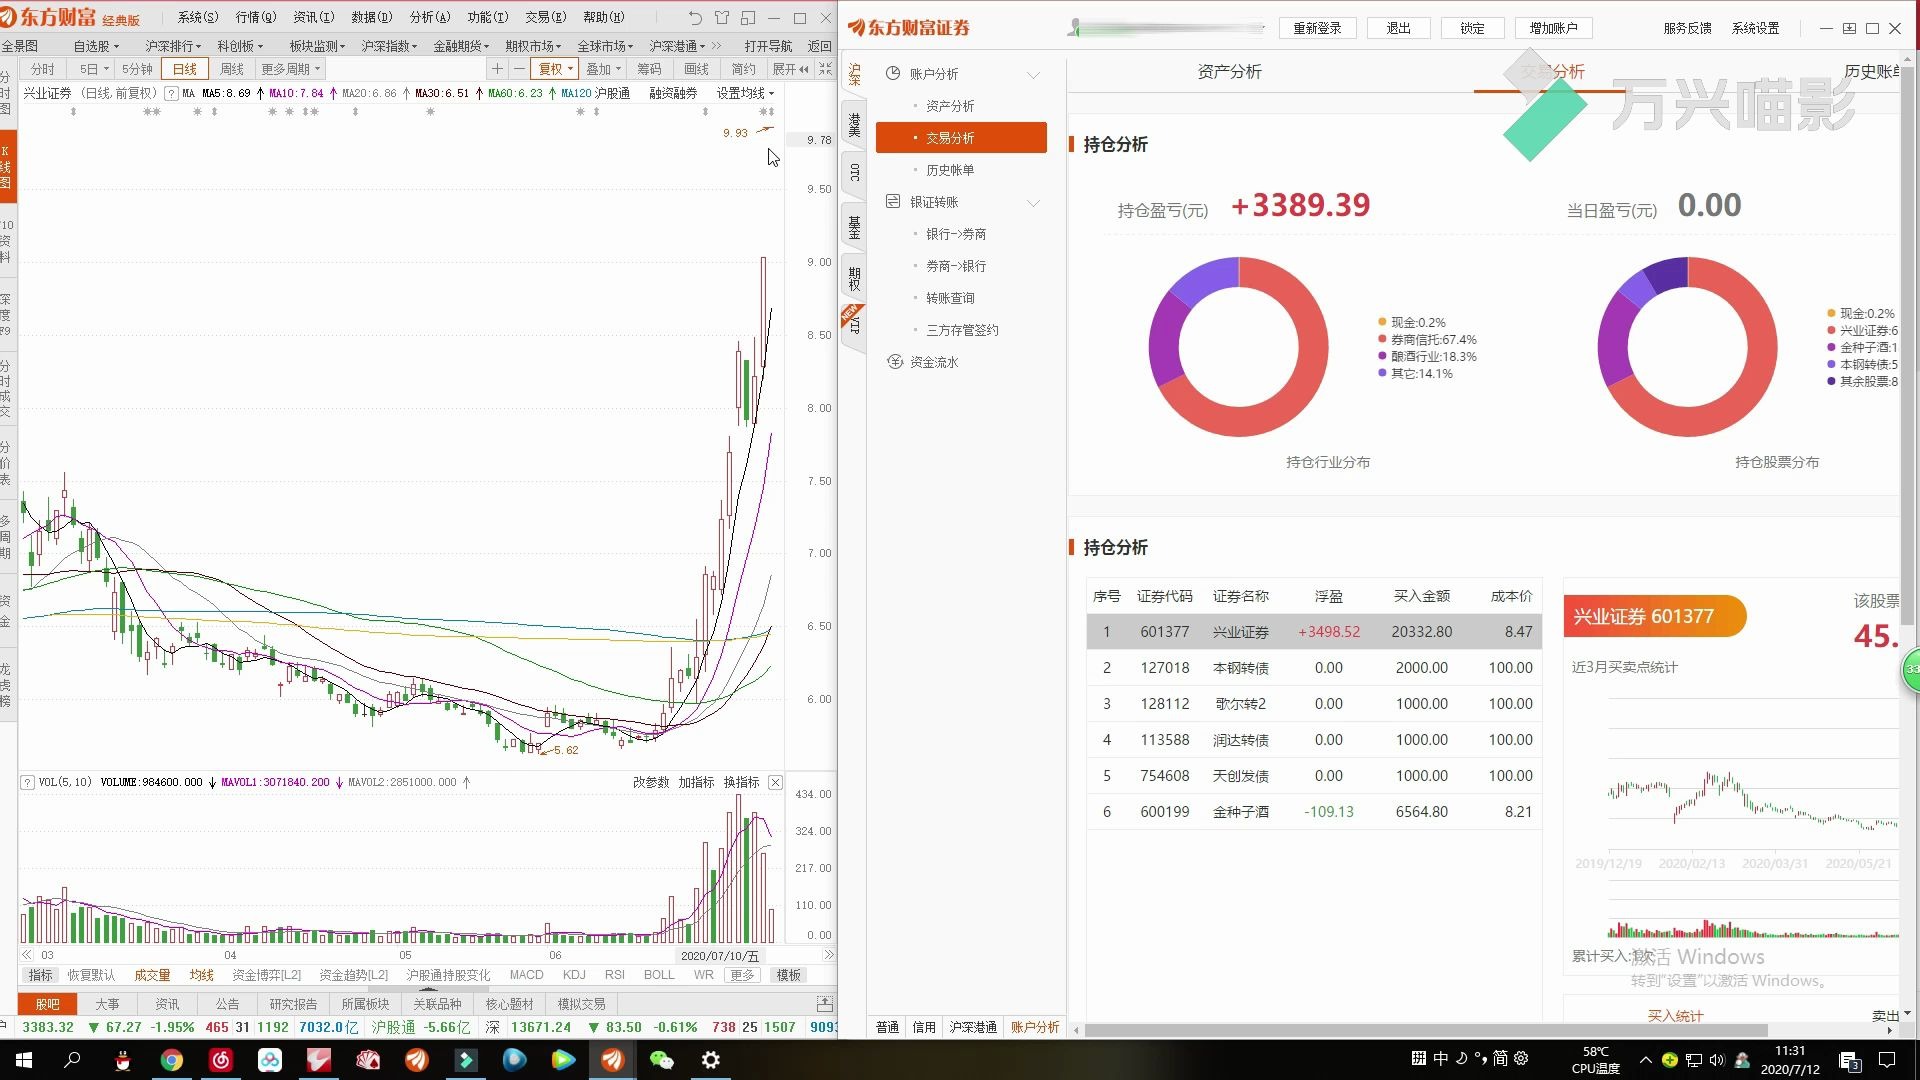
Task: Toggle the 简约 simple mode
Action: tap(743, 69)
